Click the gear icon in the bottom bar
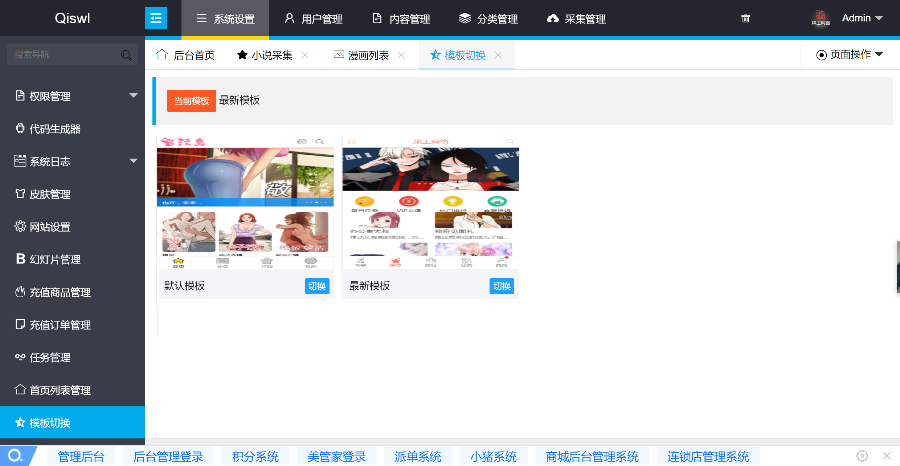 pos(862,456)
